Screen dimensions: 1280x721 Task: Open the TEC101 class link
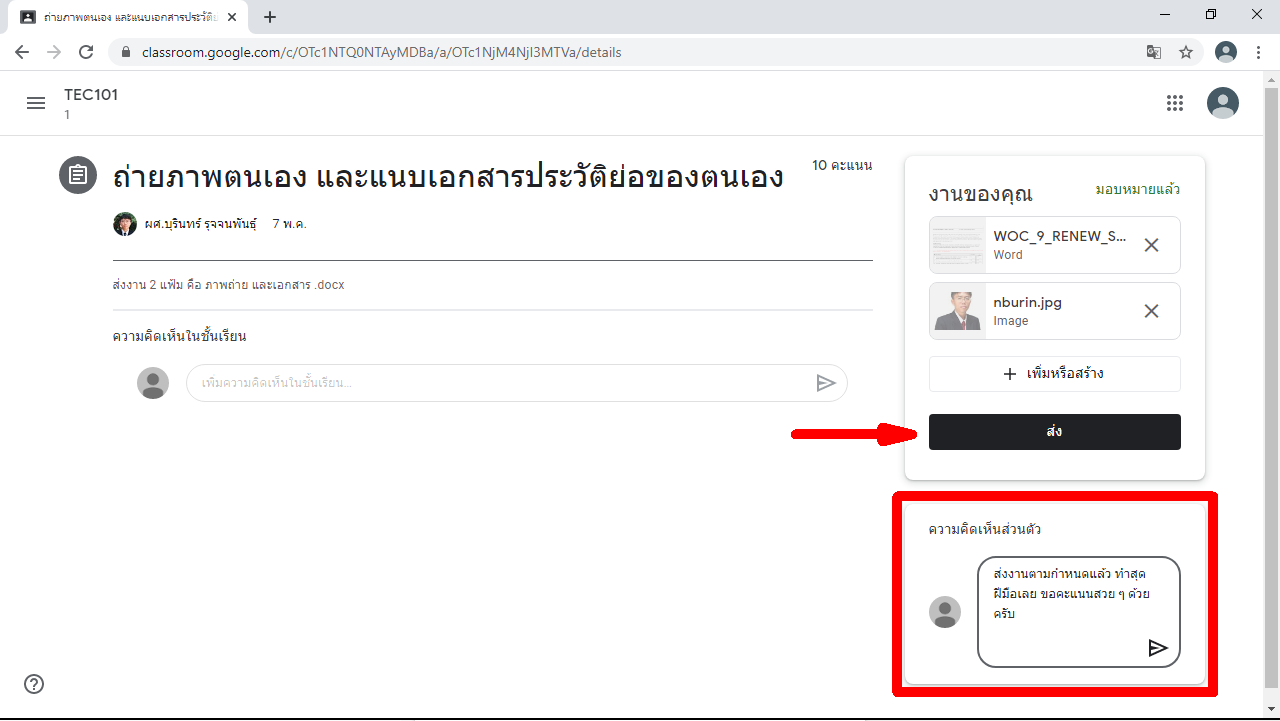pos(91,95)
